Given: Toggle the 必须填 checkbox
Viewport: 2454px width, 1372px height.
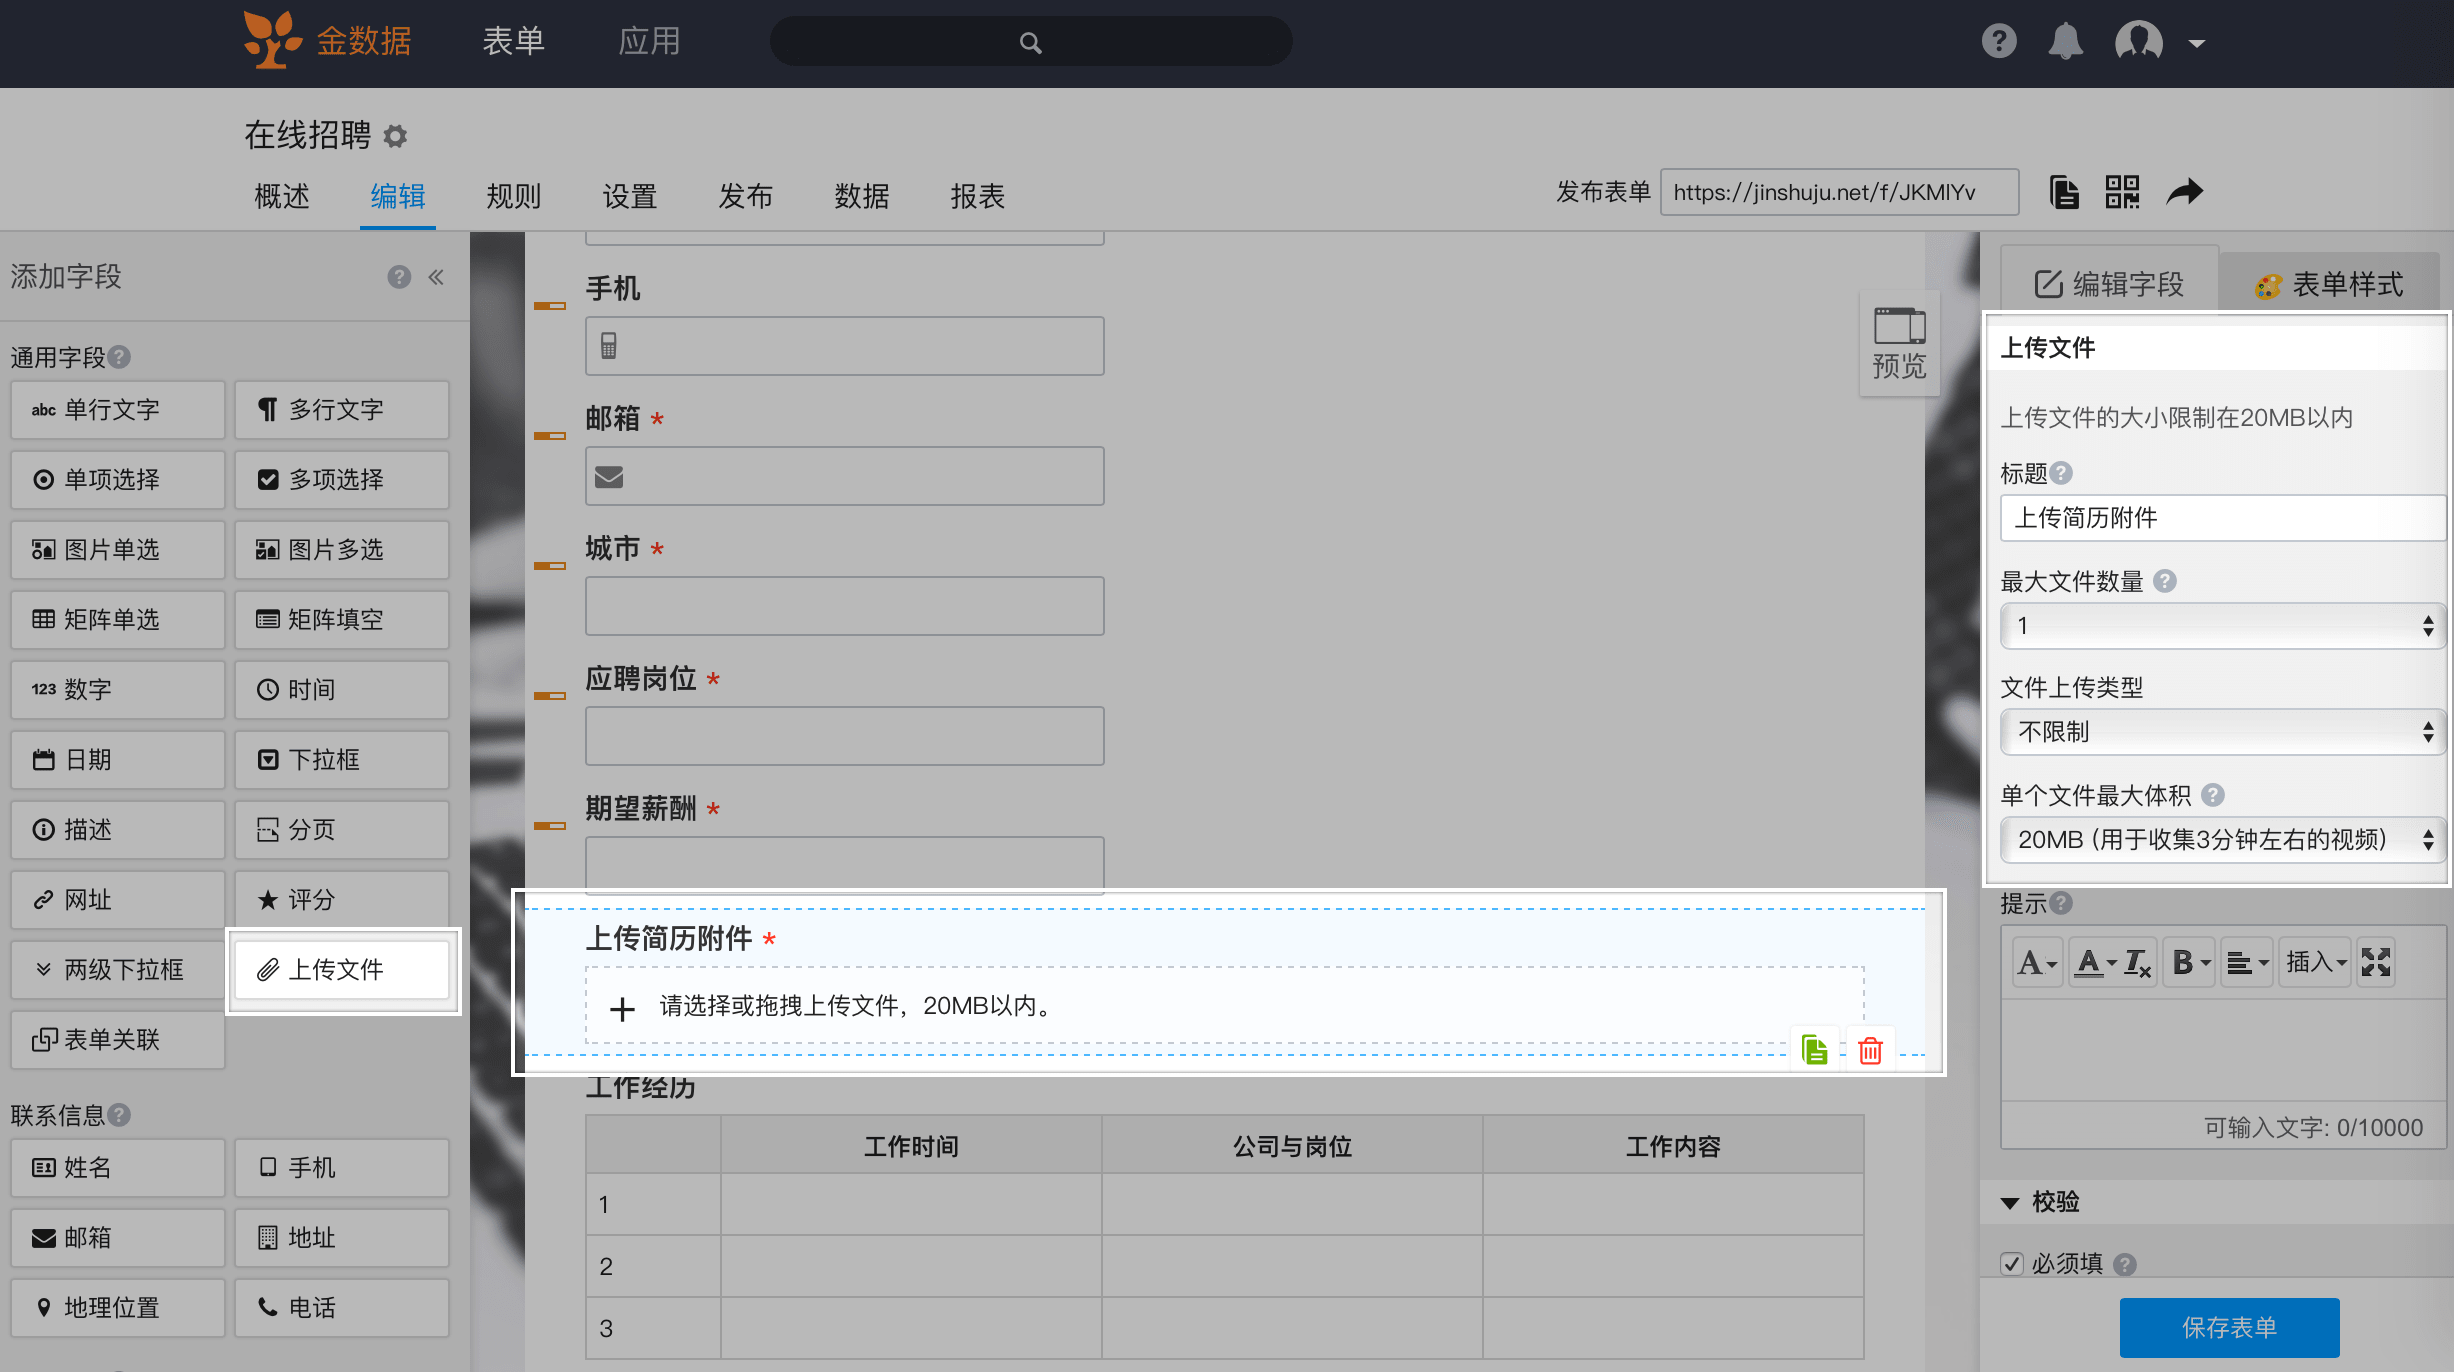Looking at the screenshot, I should click(x=2012, y=1264).
